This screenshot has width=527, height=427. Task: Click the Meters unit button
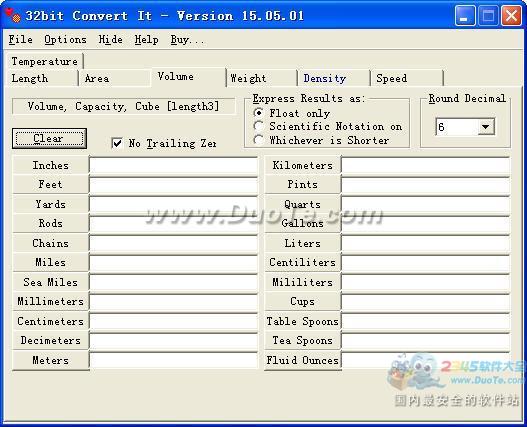(50, 360)
